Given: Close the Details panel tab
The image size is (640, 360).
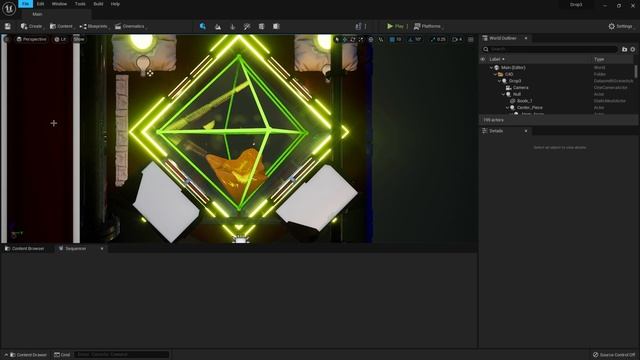Looking at the screenshot, I should (x=526, y=131).
